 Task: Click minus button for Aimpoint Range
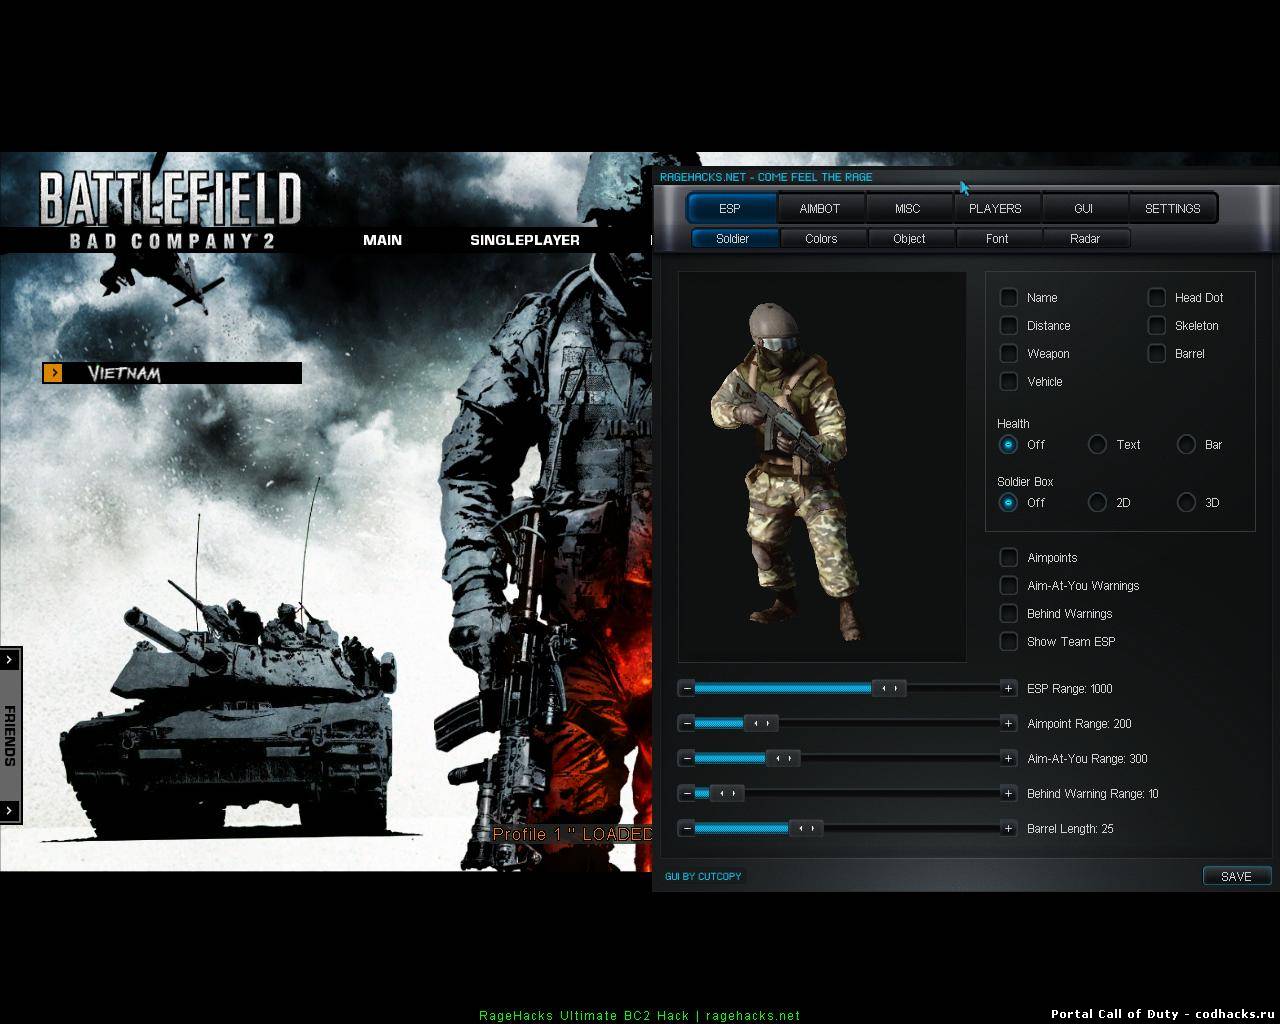pos(686,723)
